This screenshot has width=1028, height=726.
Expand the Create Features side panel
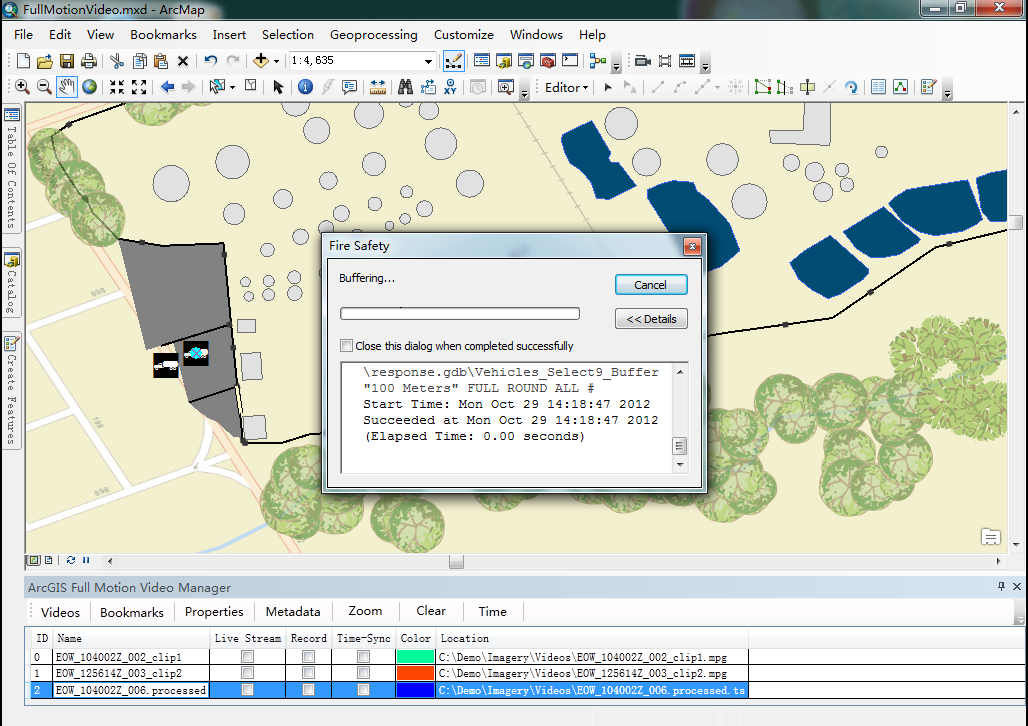(12, 390)
